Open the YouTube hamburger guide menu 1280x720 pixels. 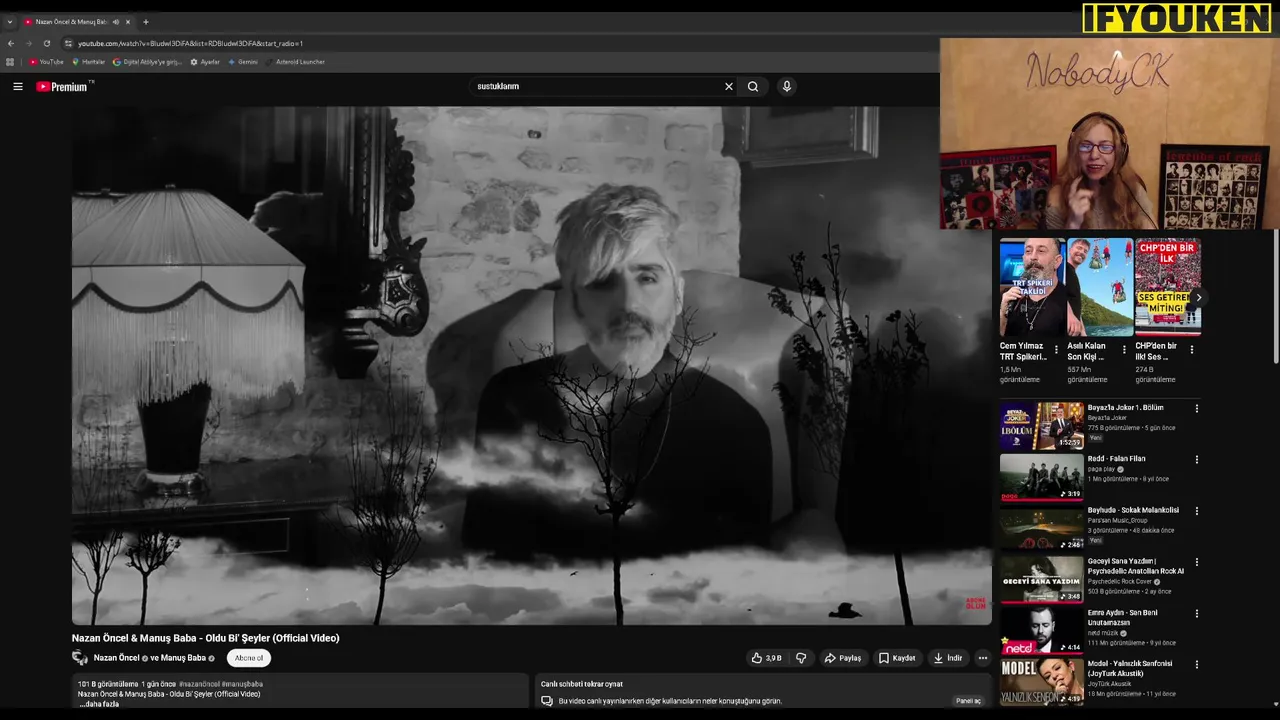click(x=17, y=87)
